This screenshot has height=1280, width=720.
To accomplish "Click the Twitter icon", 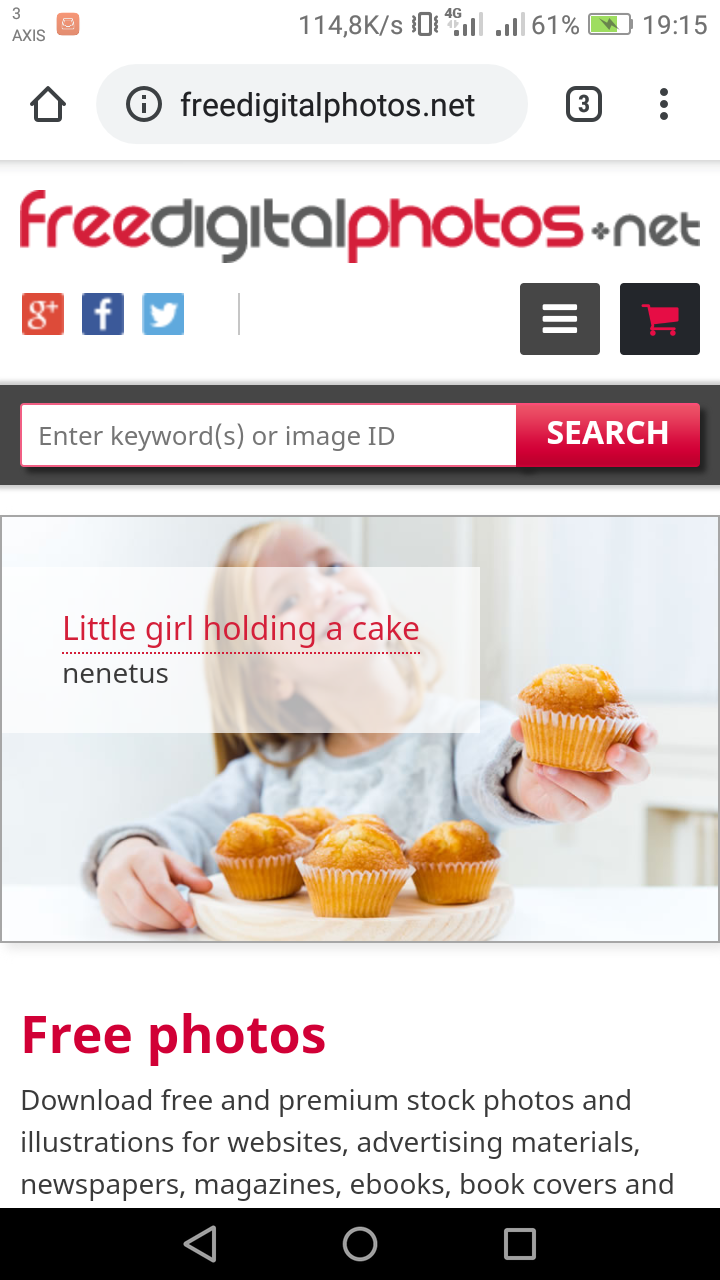I will [163, 314].
